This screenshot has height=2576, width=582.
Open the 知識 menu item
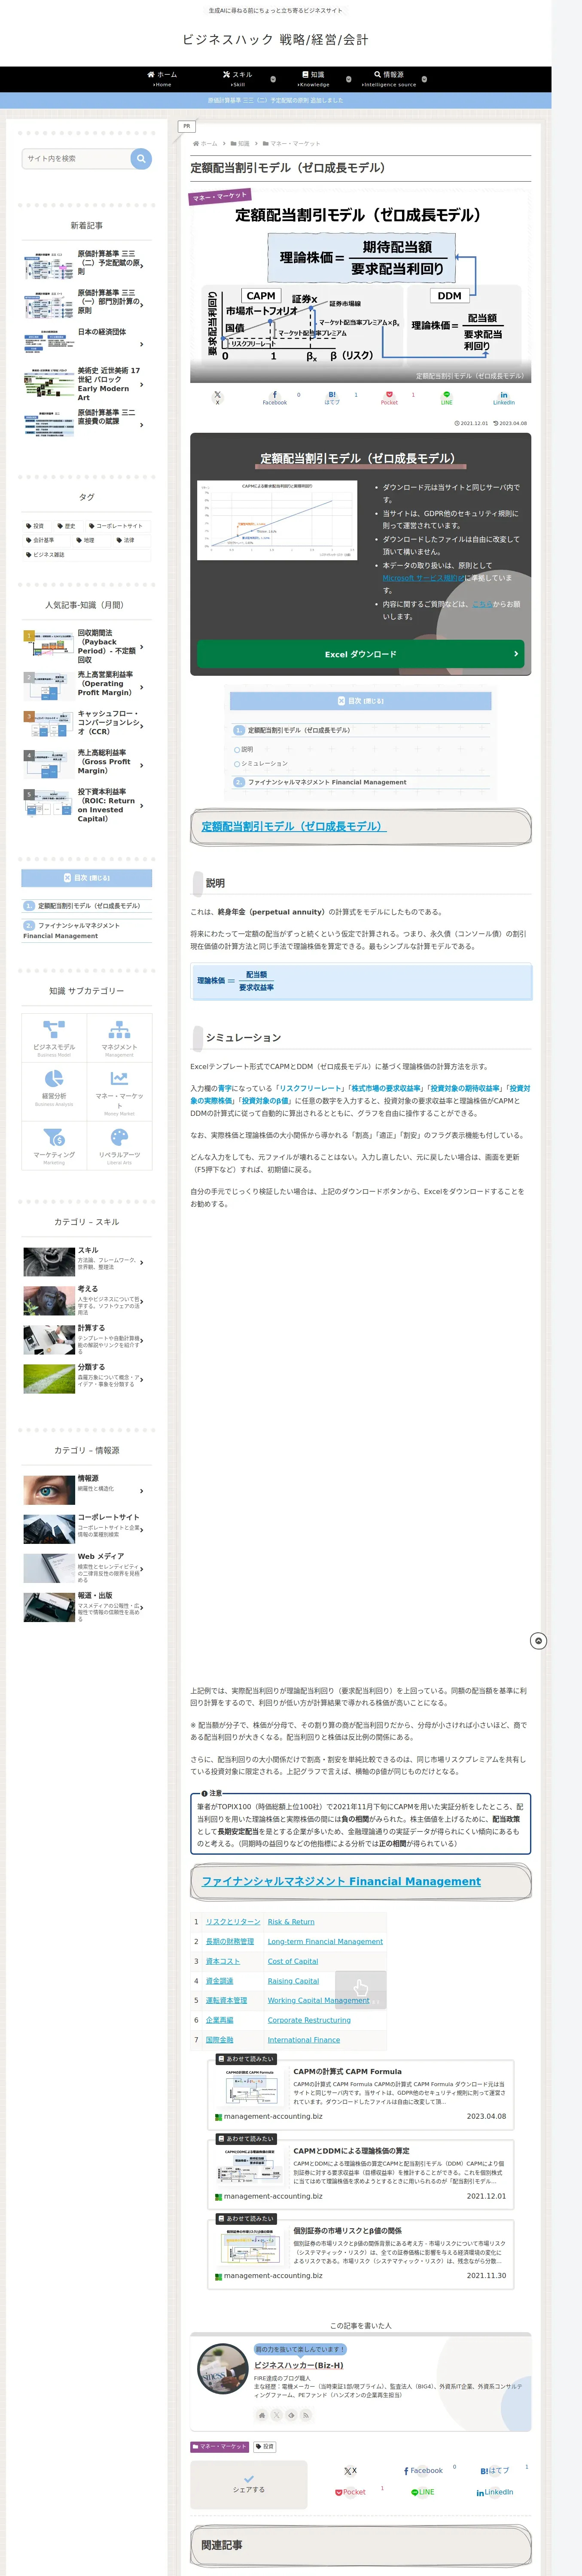pos(313,78)
